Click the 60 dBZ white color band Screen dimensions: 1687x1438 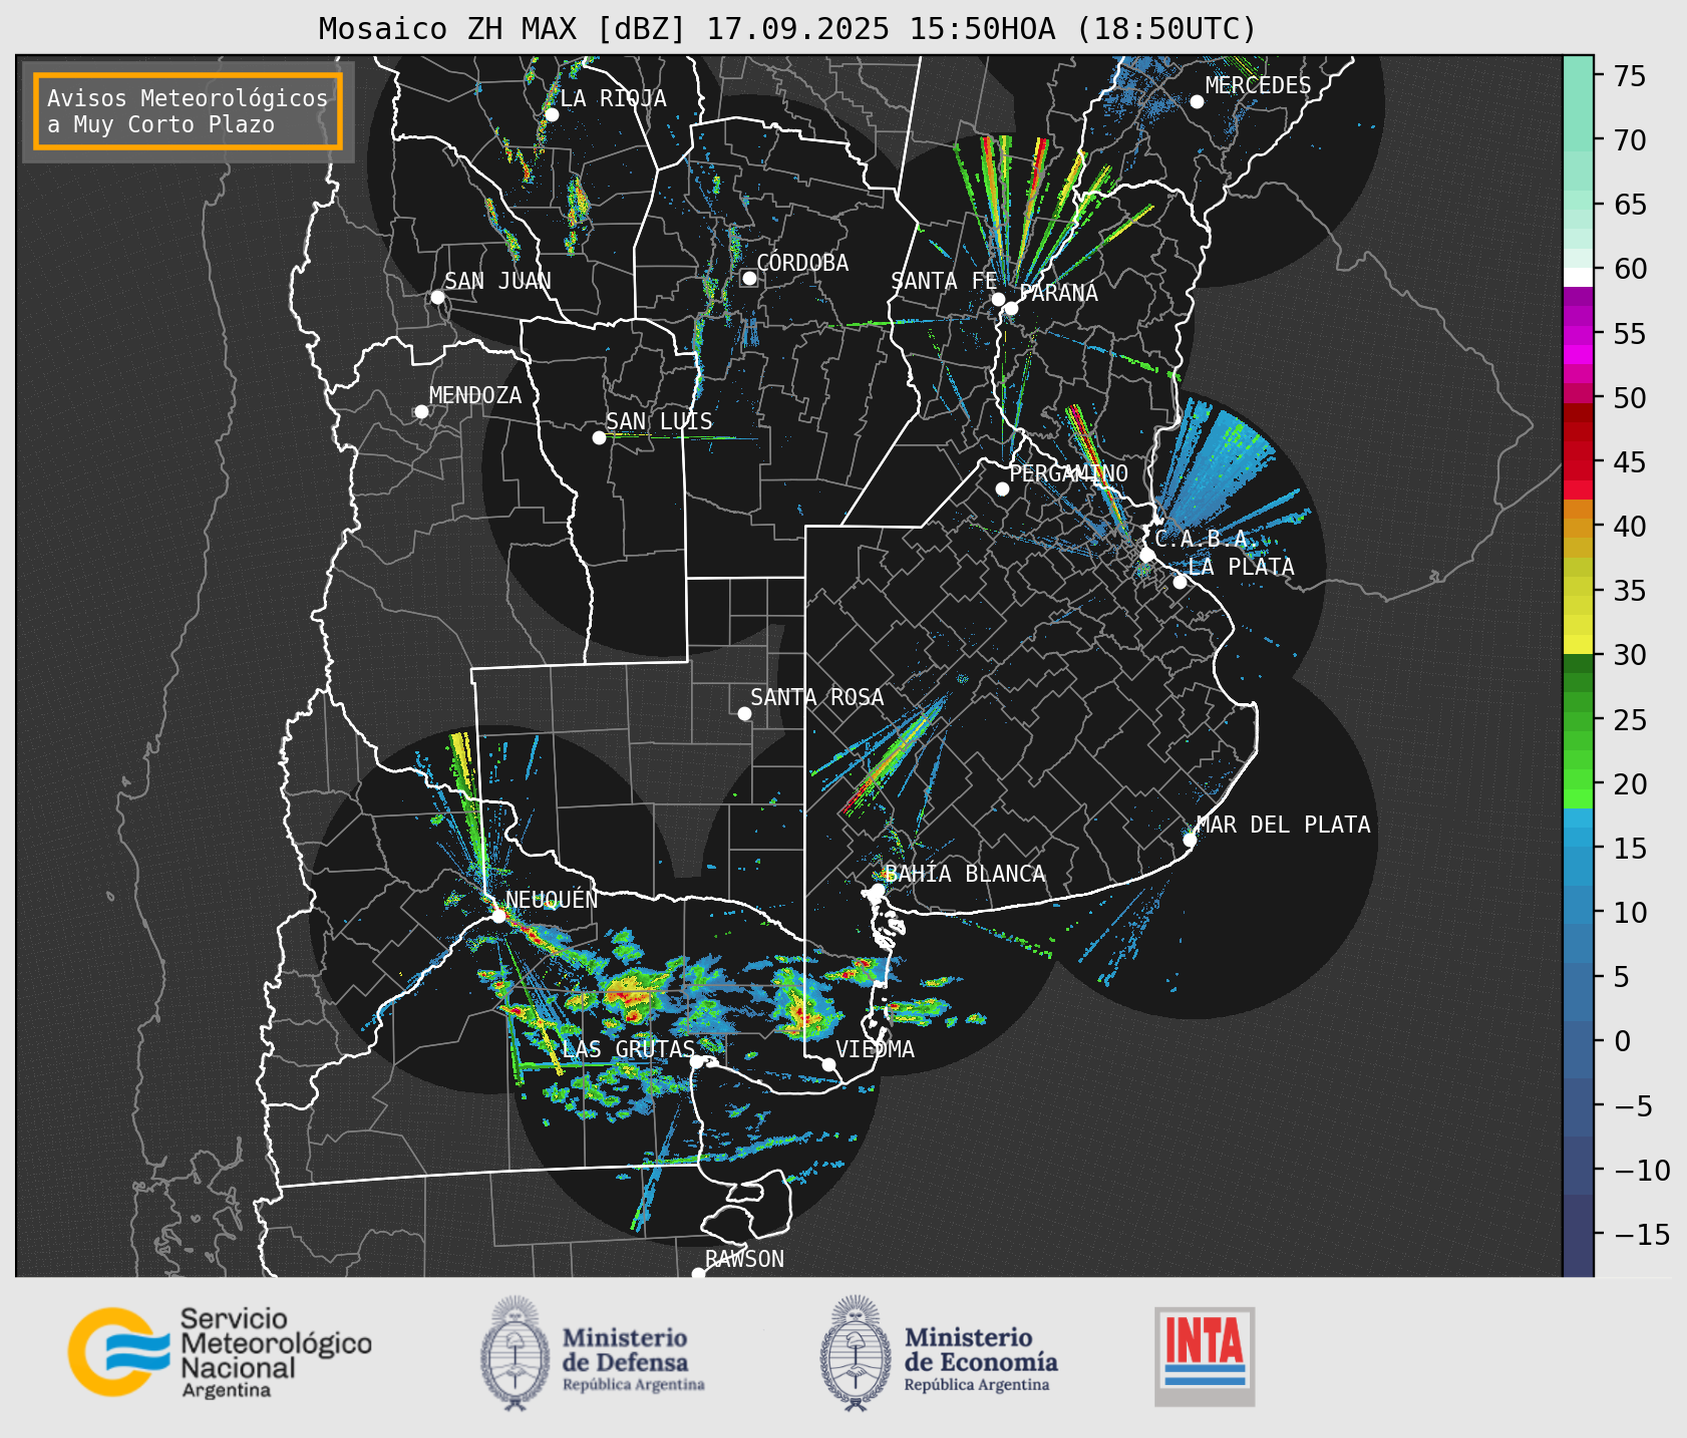click(1578, 276)
